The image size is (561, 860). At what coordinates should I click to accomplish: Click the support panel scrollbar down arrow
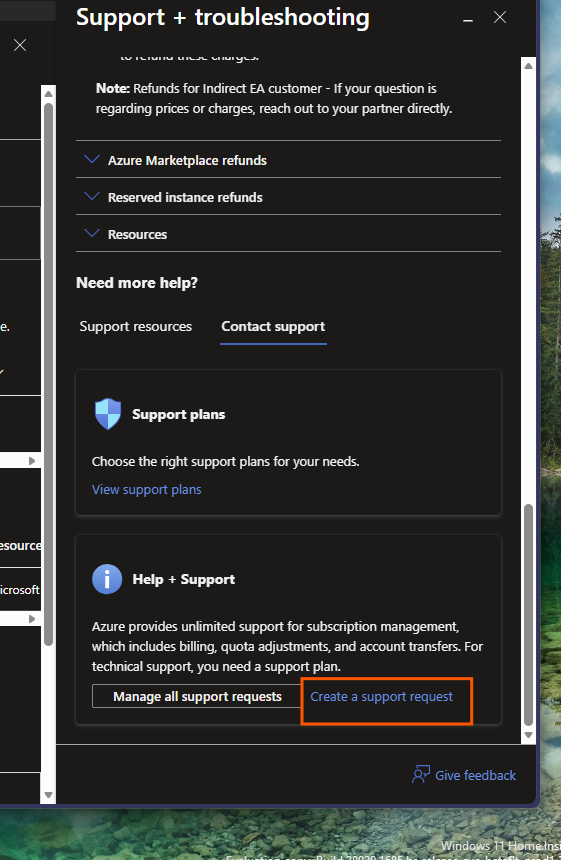point(528,735)
